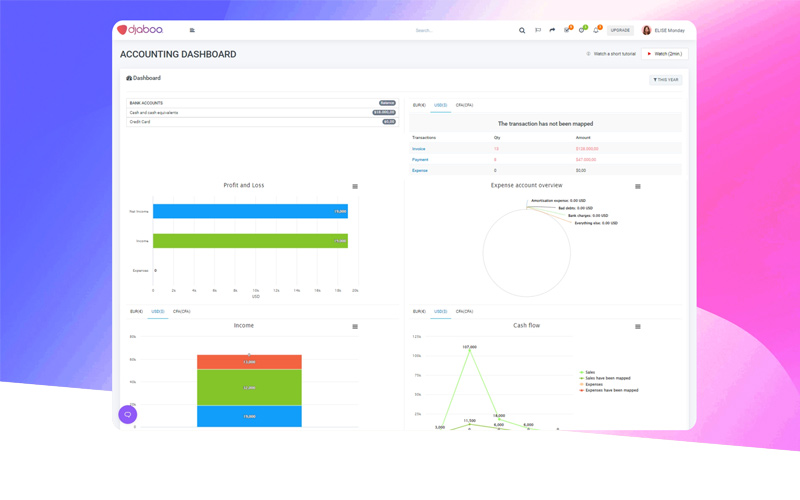Select CFA(CFA) tab in transactions panel

pyautogui.click(x=464, y=105)
